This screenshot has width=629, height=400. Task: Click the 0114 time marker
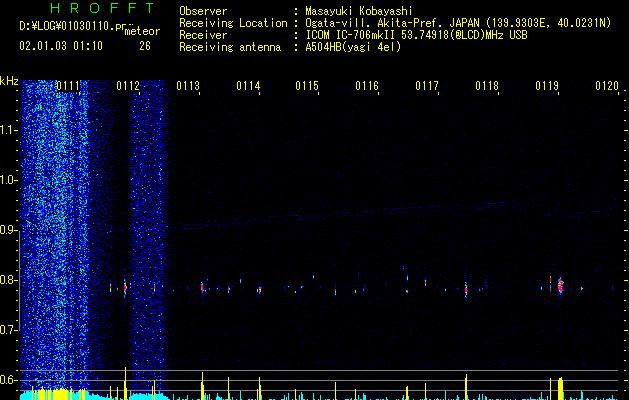pos(248,86)
